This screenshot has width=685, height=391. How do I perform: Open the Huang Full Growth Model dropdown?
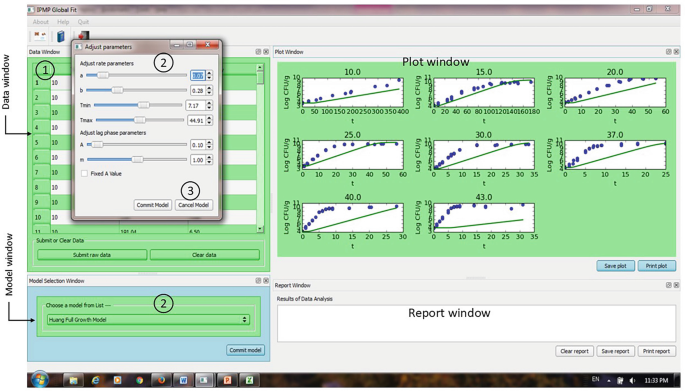[149, 319]
